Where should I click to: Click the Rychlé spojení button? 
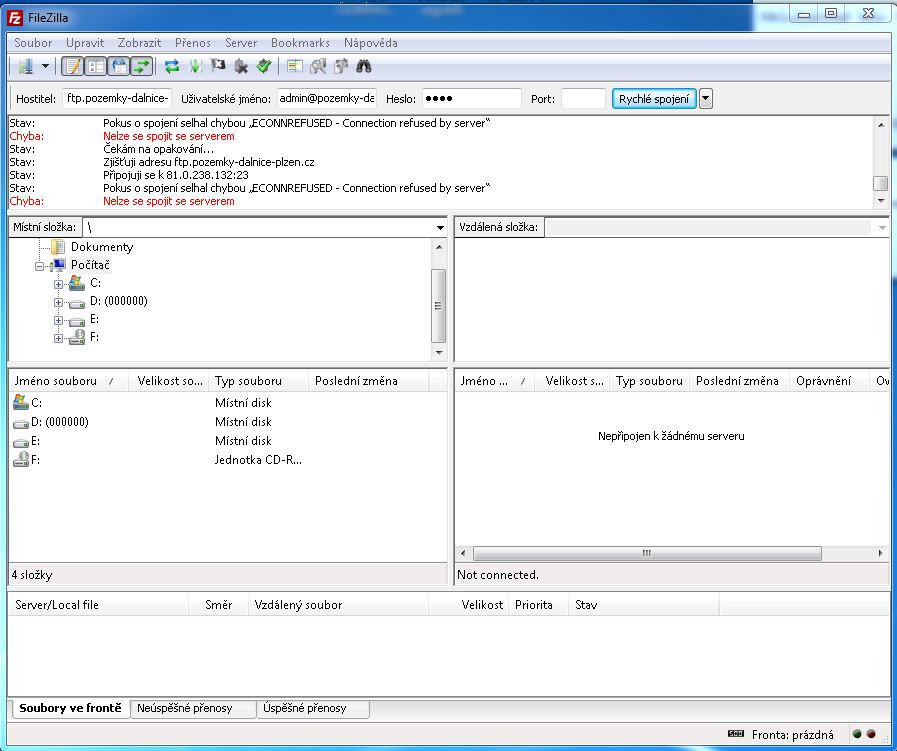coord(654,98)
